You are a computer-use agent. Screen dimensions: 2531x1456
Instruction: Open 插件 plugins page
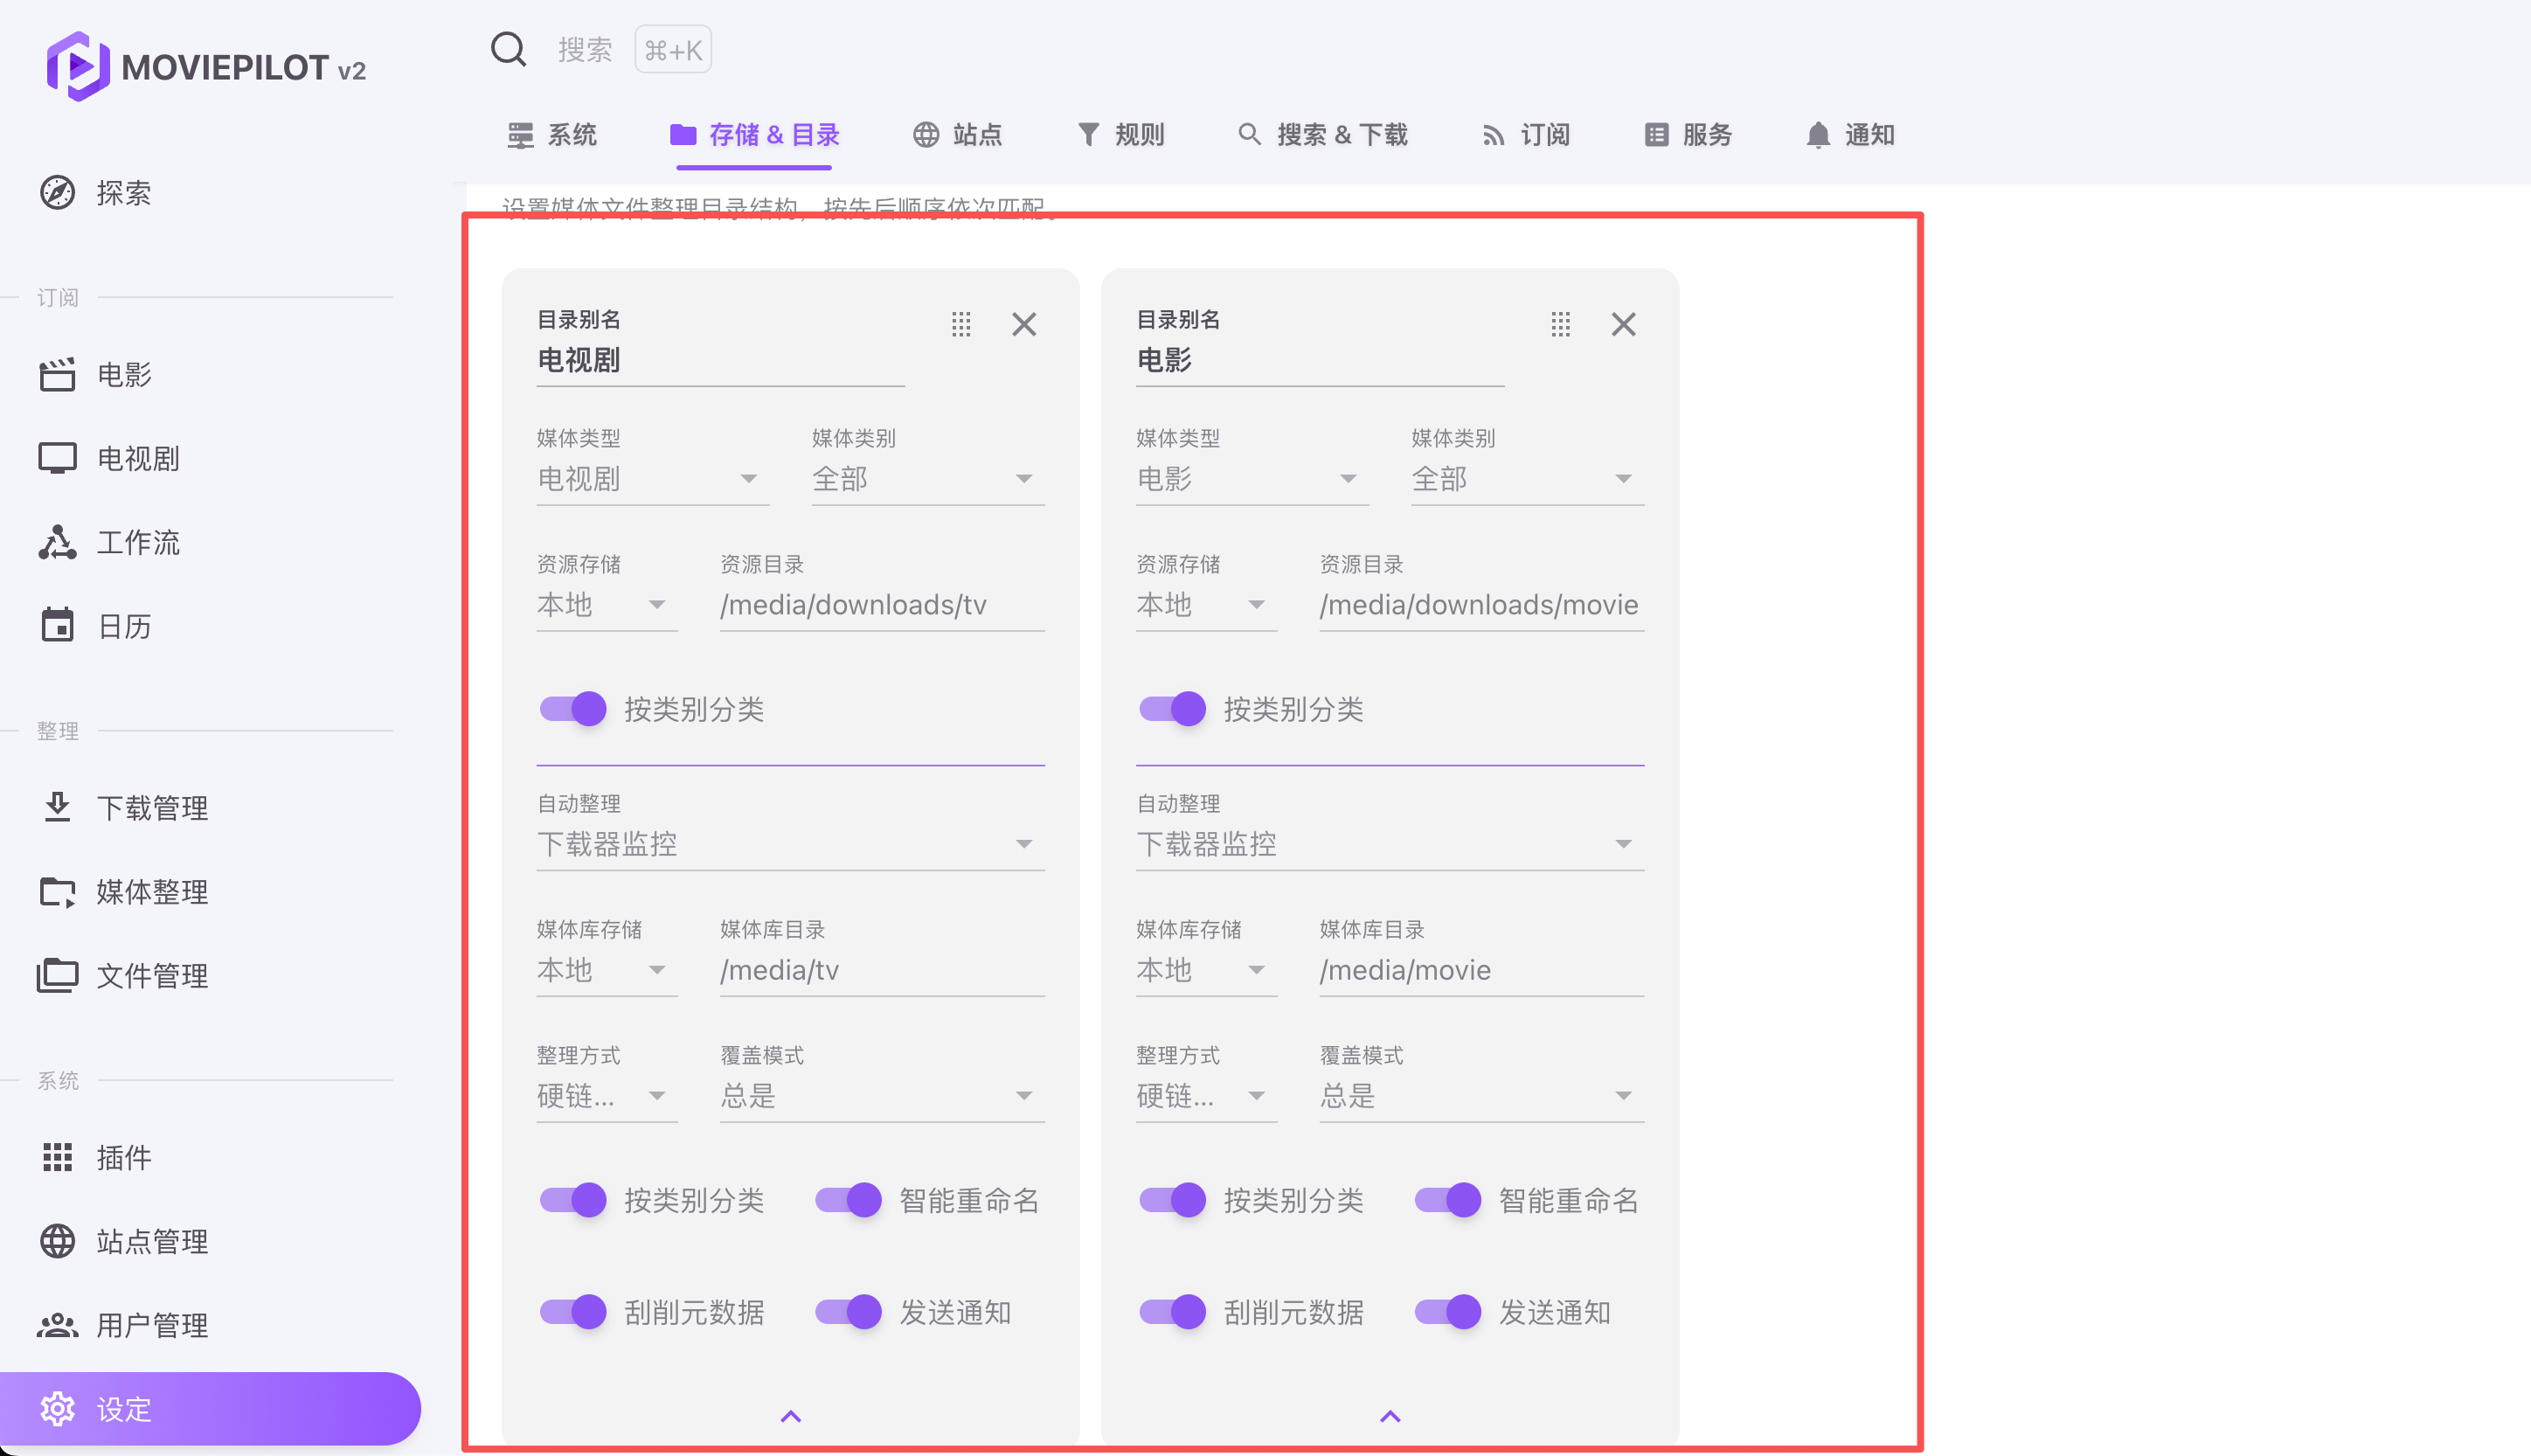coord(123,1157)
